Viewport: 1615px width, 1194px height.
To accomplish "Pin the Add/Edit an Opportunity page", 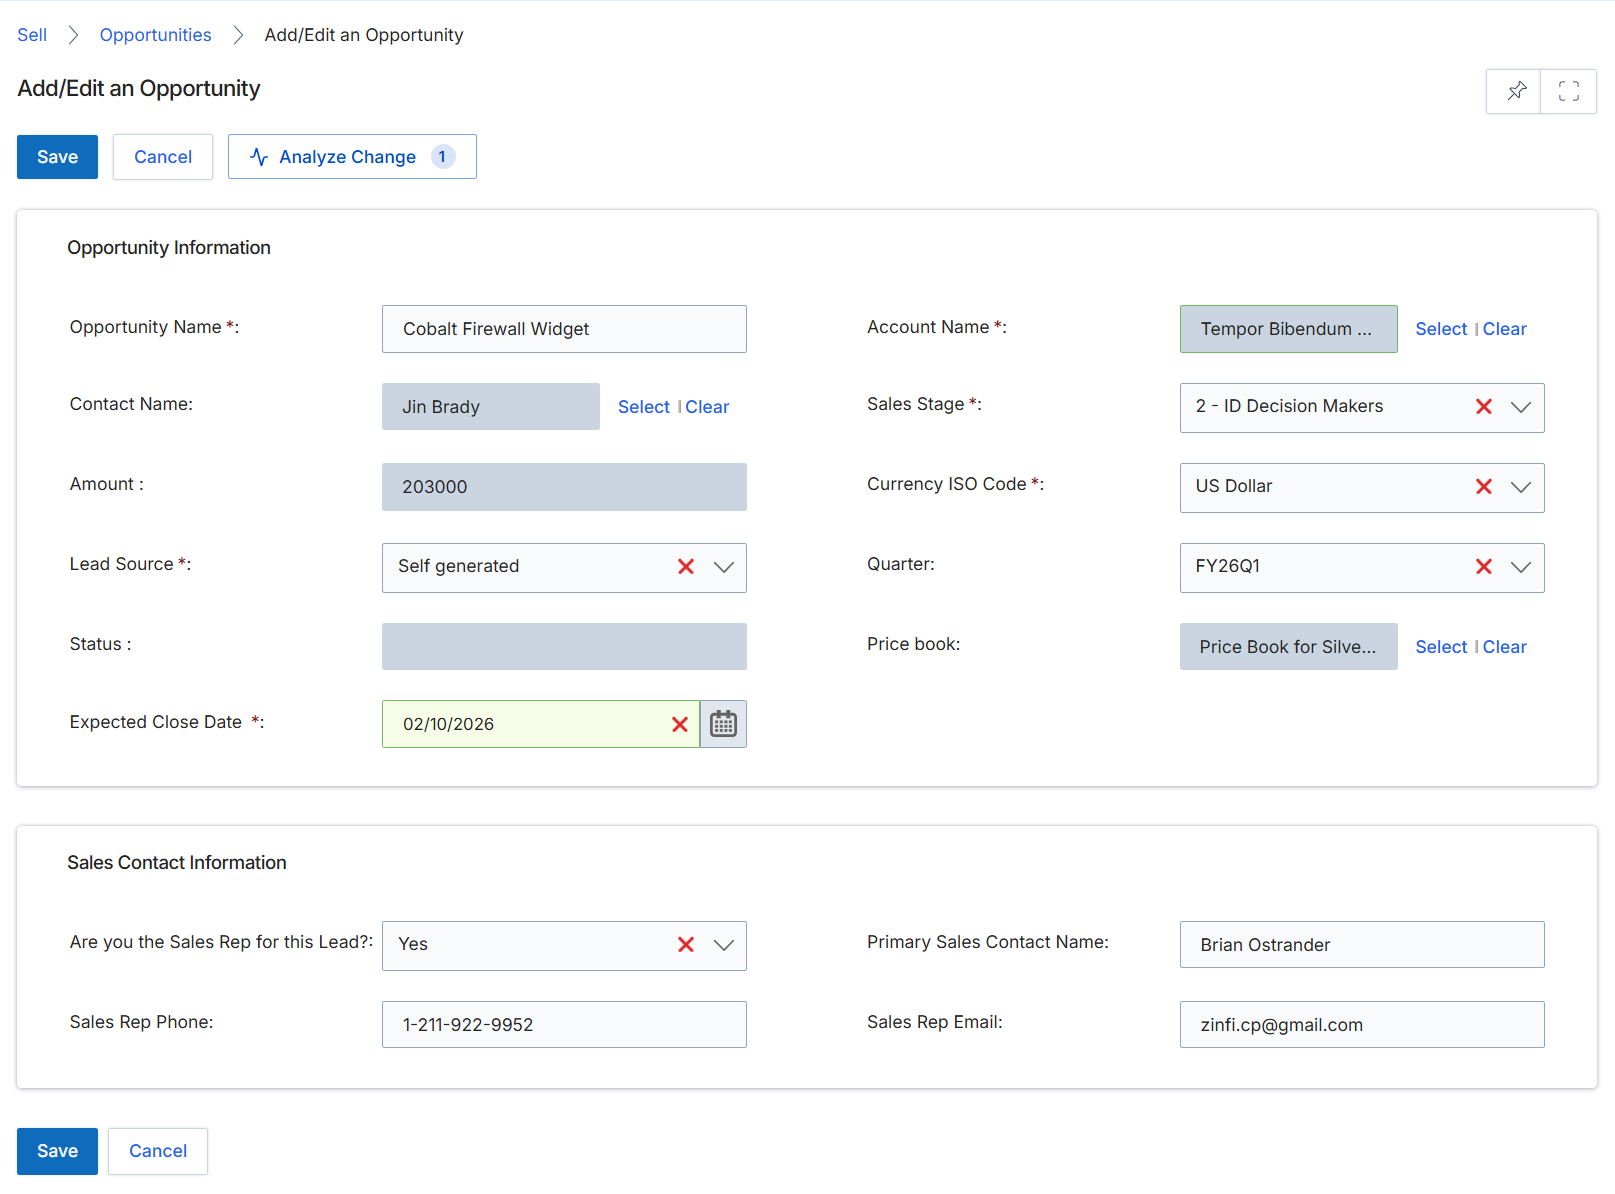I will 1514,91.
